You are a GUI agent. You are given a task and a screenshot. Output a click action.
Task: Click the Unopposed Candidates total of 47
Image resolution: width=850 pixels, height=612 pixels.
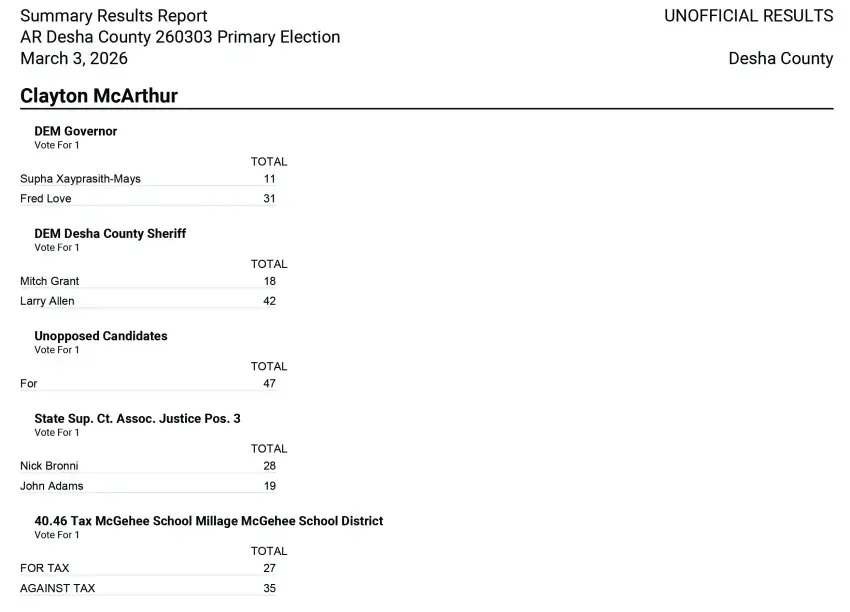[269, 384]
